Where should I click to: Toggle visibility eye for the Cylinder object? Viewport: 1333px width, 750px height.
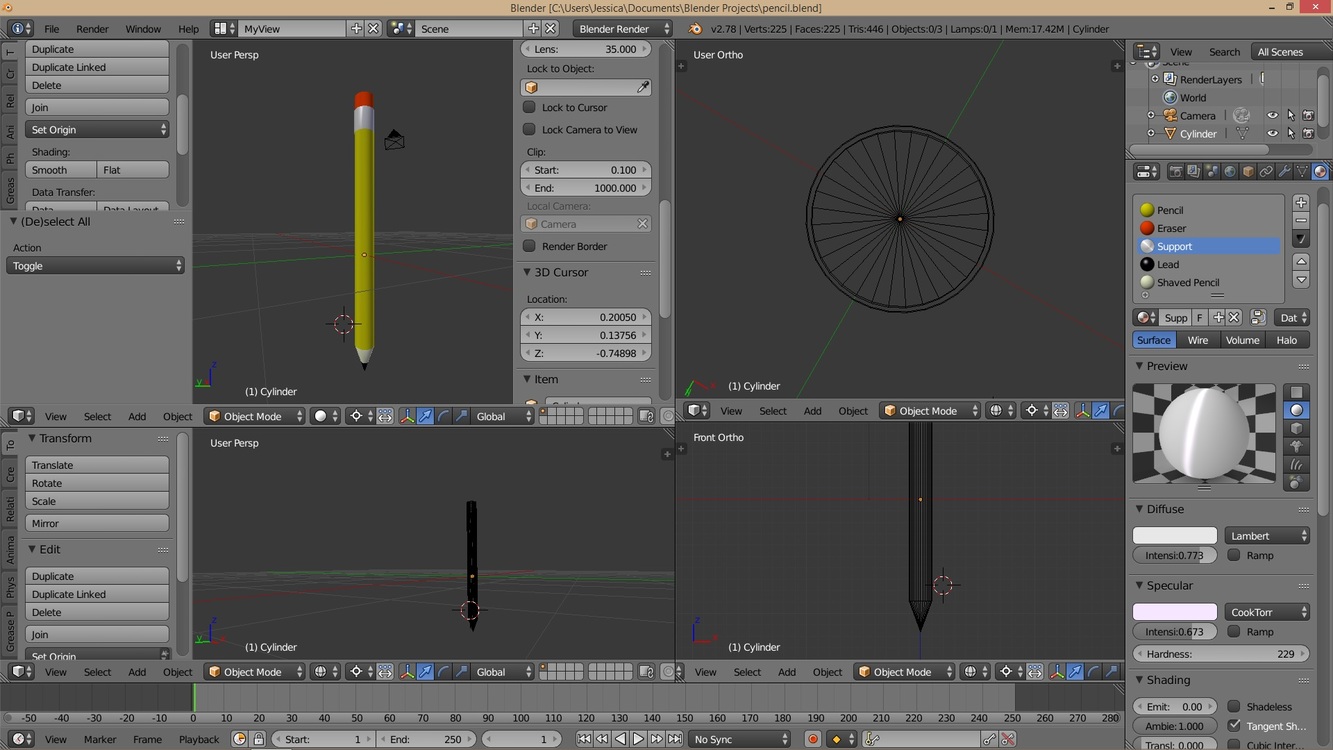pyautogui.click(x=1272, y=133)
